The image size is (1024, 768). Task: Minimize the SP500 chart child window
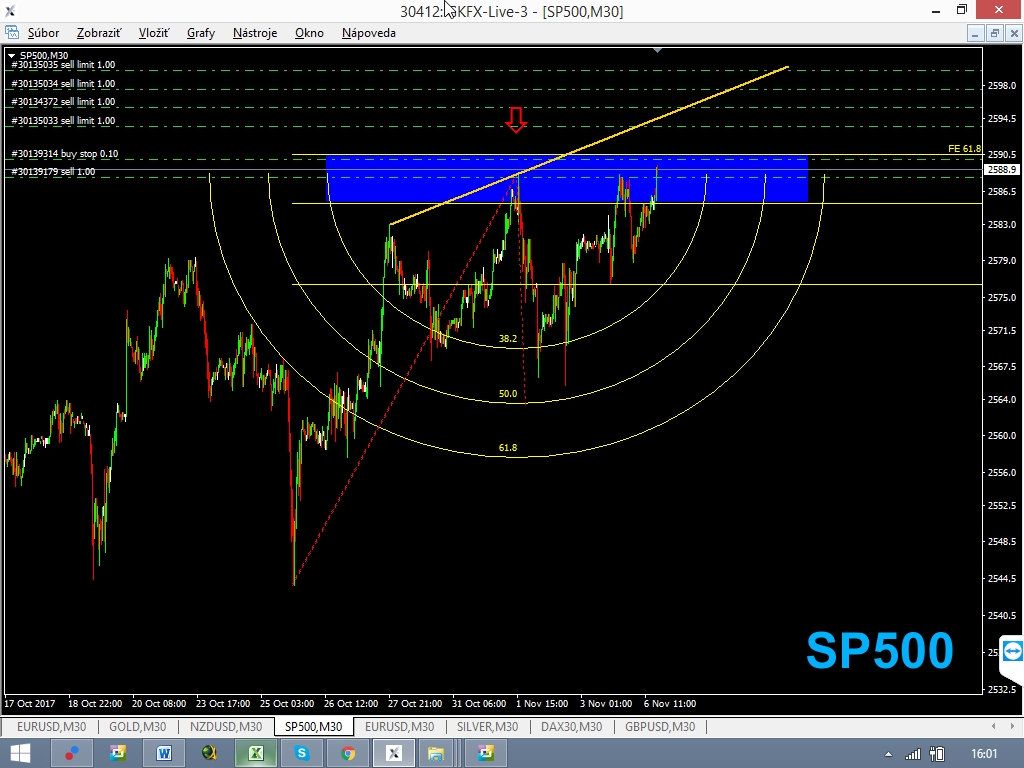975,33
